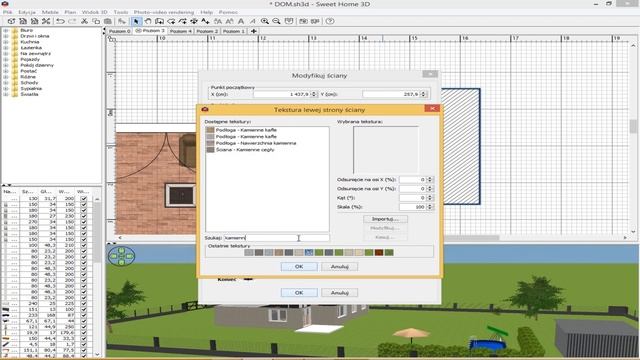640x360 pixels.
Task: Click the Redo arrow icon
Action: click(72, 21)
